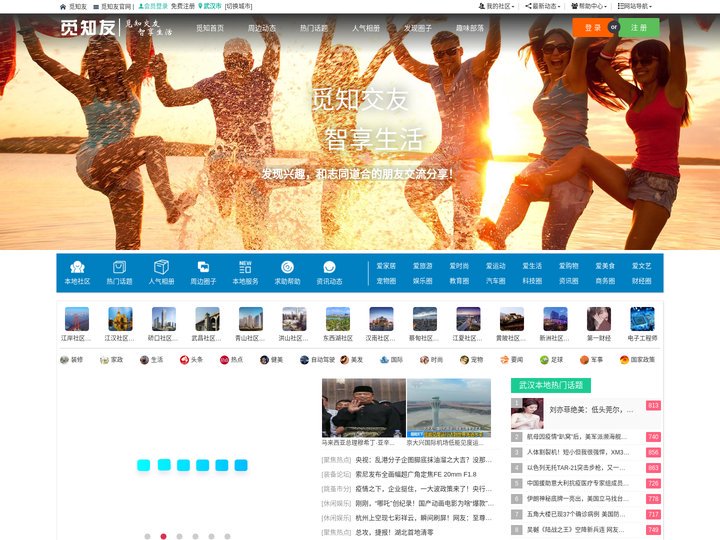Select the 热点 category icon
720x540 pixels.
pyautogui.click(x=224, y=360)
